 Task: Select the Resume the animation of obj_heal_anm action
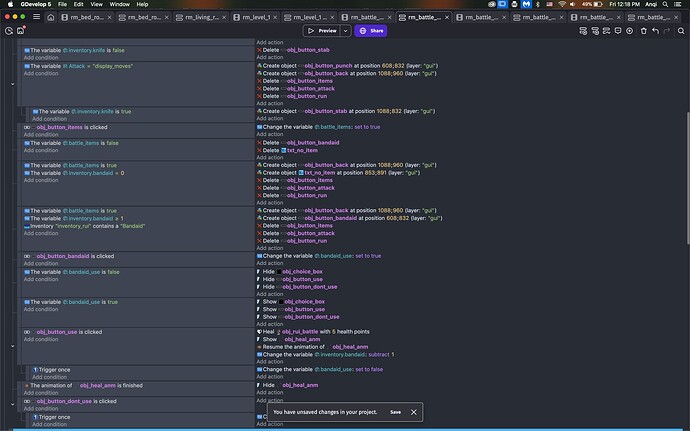tap(312, 347)
